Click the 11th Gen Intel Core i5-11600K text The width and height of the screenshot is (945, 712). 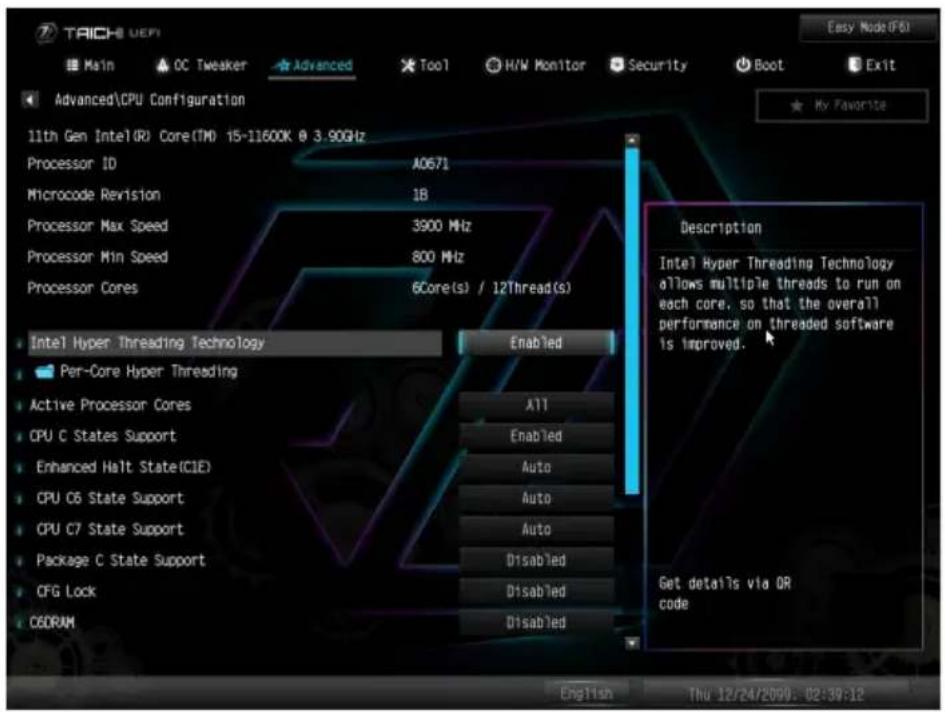click(196, 136)
